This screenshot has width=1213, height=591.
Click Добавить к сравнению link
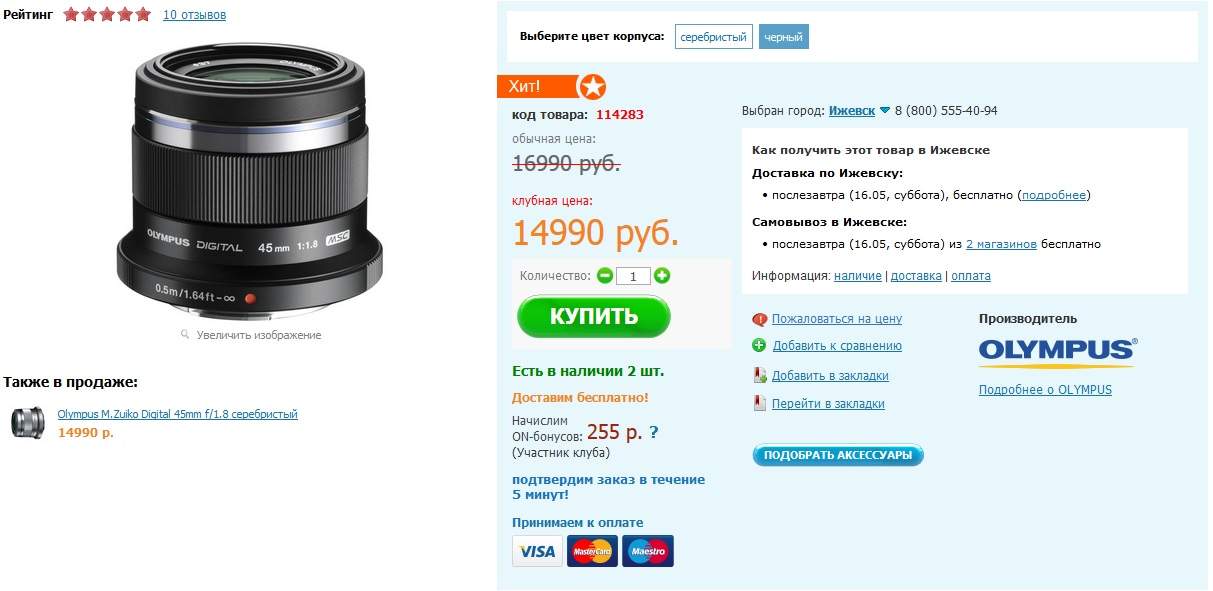point(837,346)
